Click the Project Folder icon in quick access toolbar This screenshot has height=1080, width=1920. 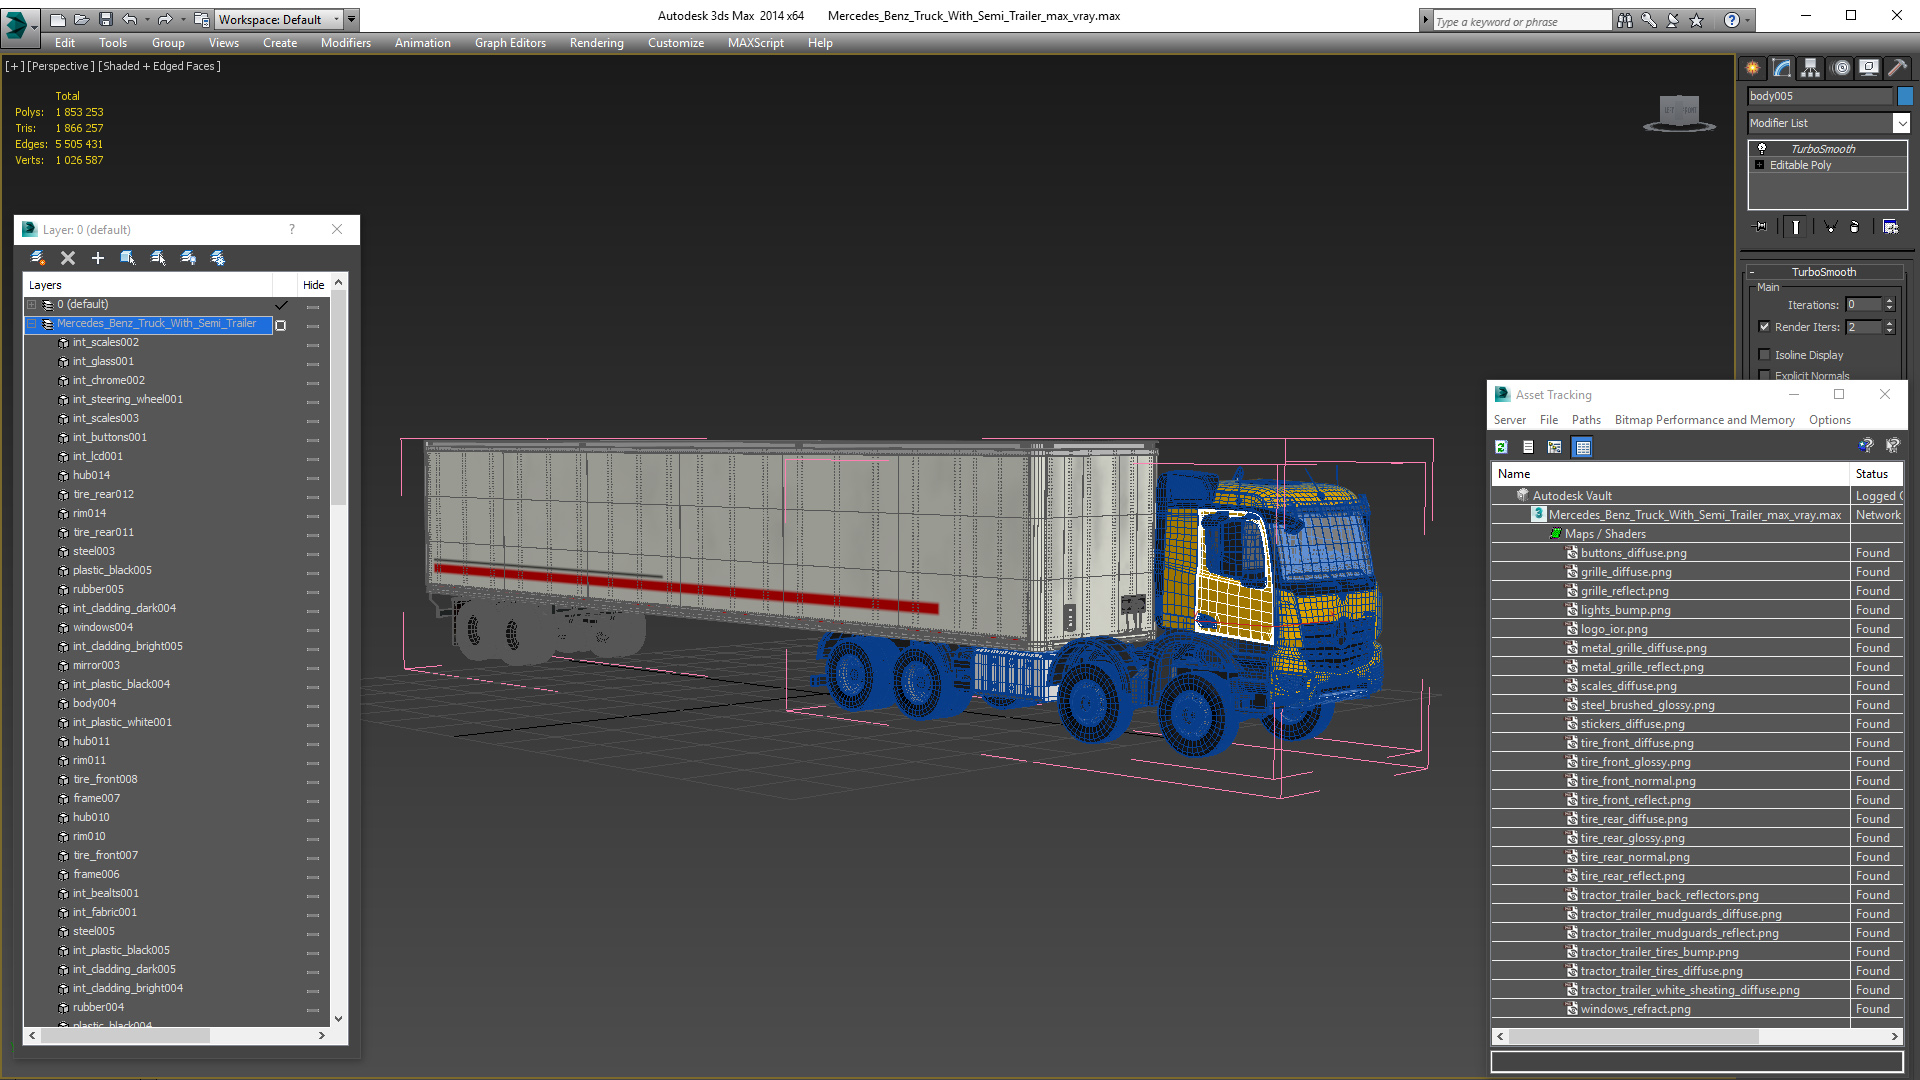pyautogui.click(x=201, y=19)
